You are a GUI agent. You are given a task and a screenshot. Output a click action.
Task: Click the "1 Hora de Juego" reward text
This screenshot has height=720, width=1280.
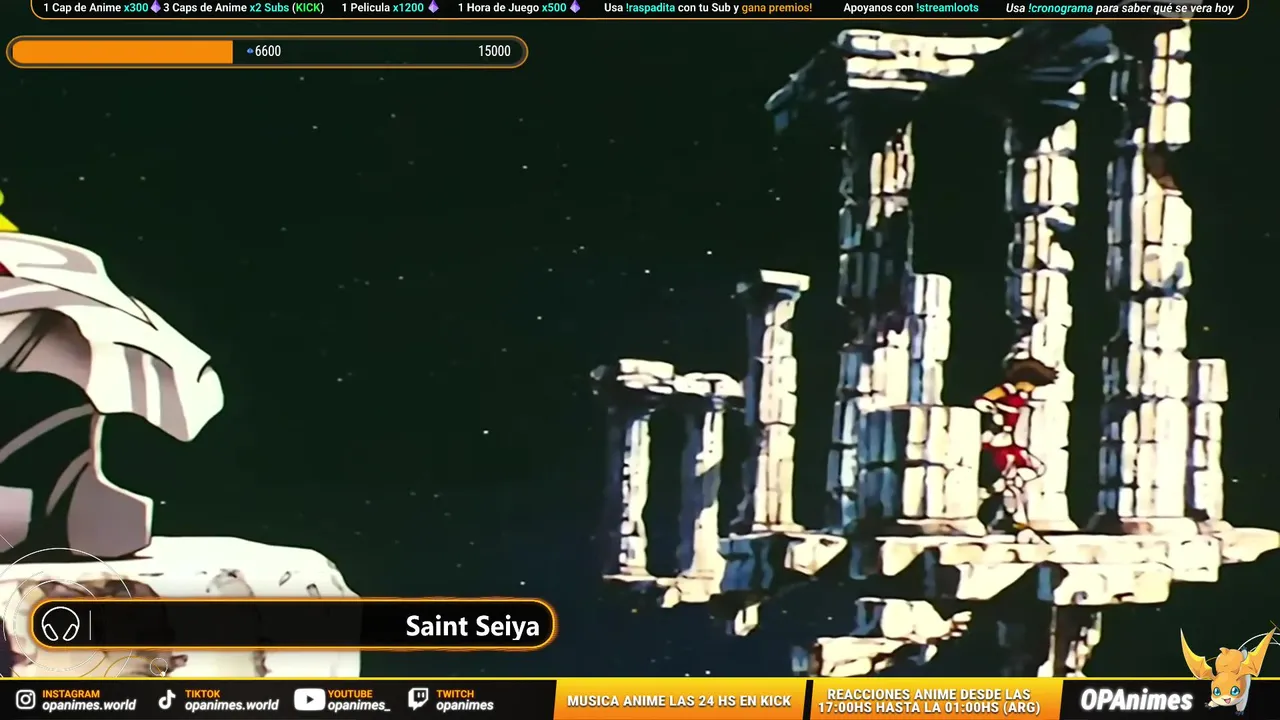(x=498, y=8)
